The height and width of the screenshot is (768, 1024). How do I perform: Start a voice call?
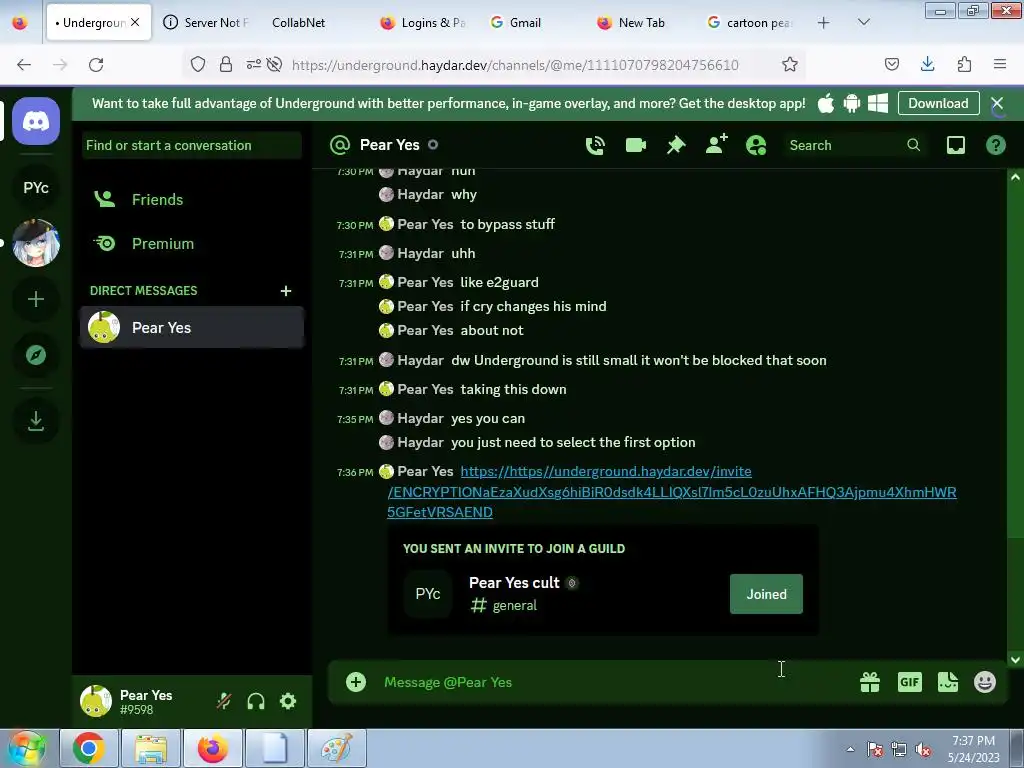coord(595,145)
